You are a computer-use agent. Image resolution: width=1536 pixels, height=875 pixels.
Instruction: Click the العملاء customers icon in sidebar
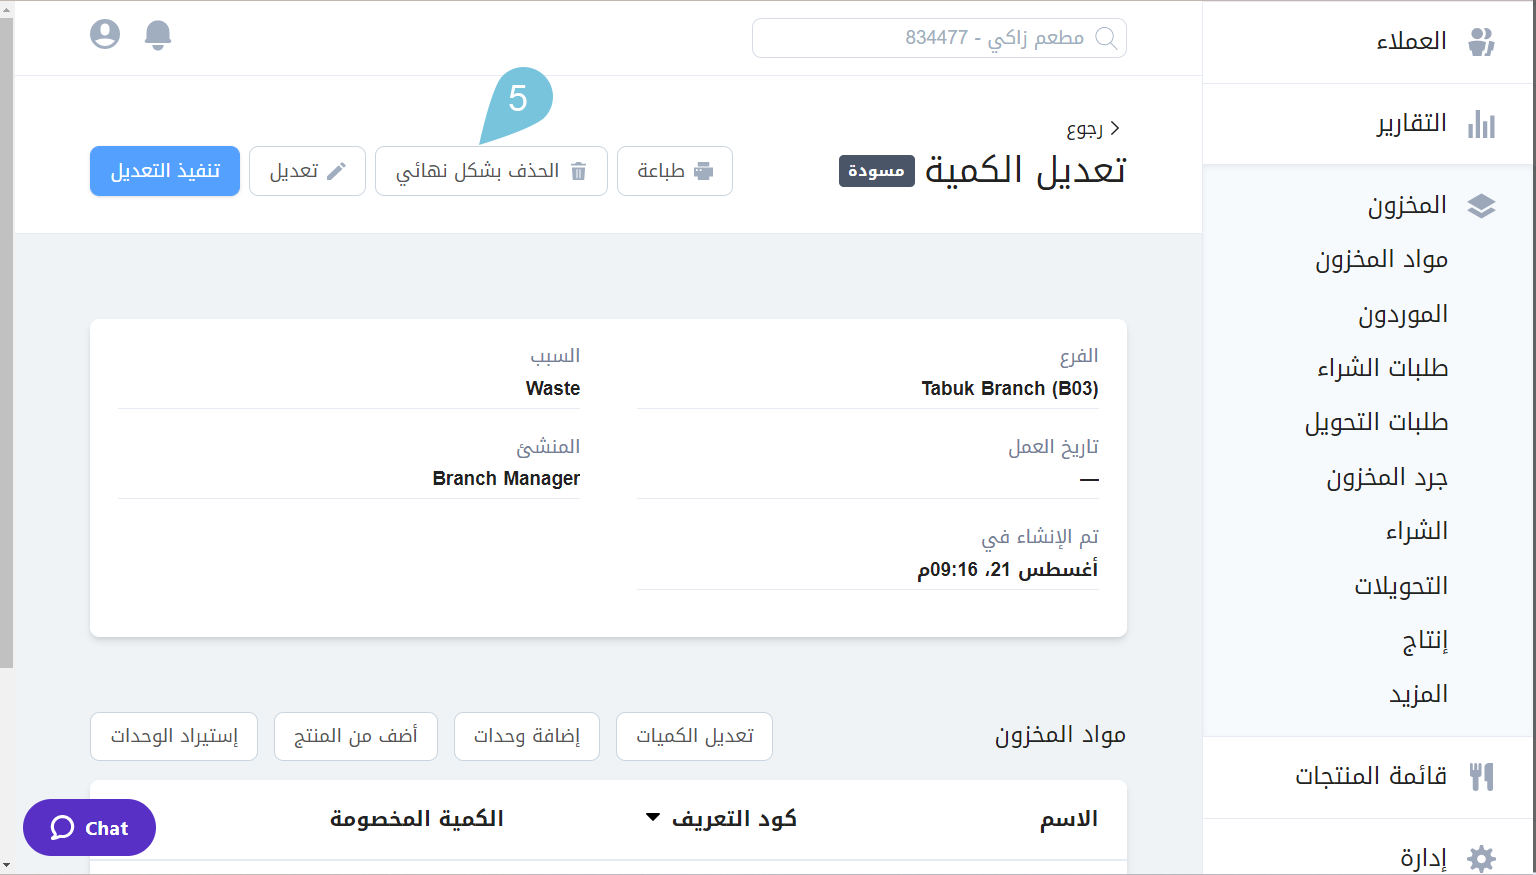(x=1481, y=42)
